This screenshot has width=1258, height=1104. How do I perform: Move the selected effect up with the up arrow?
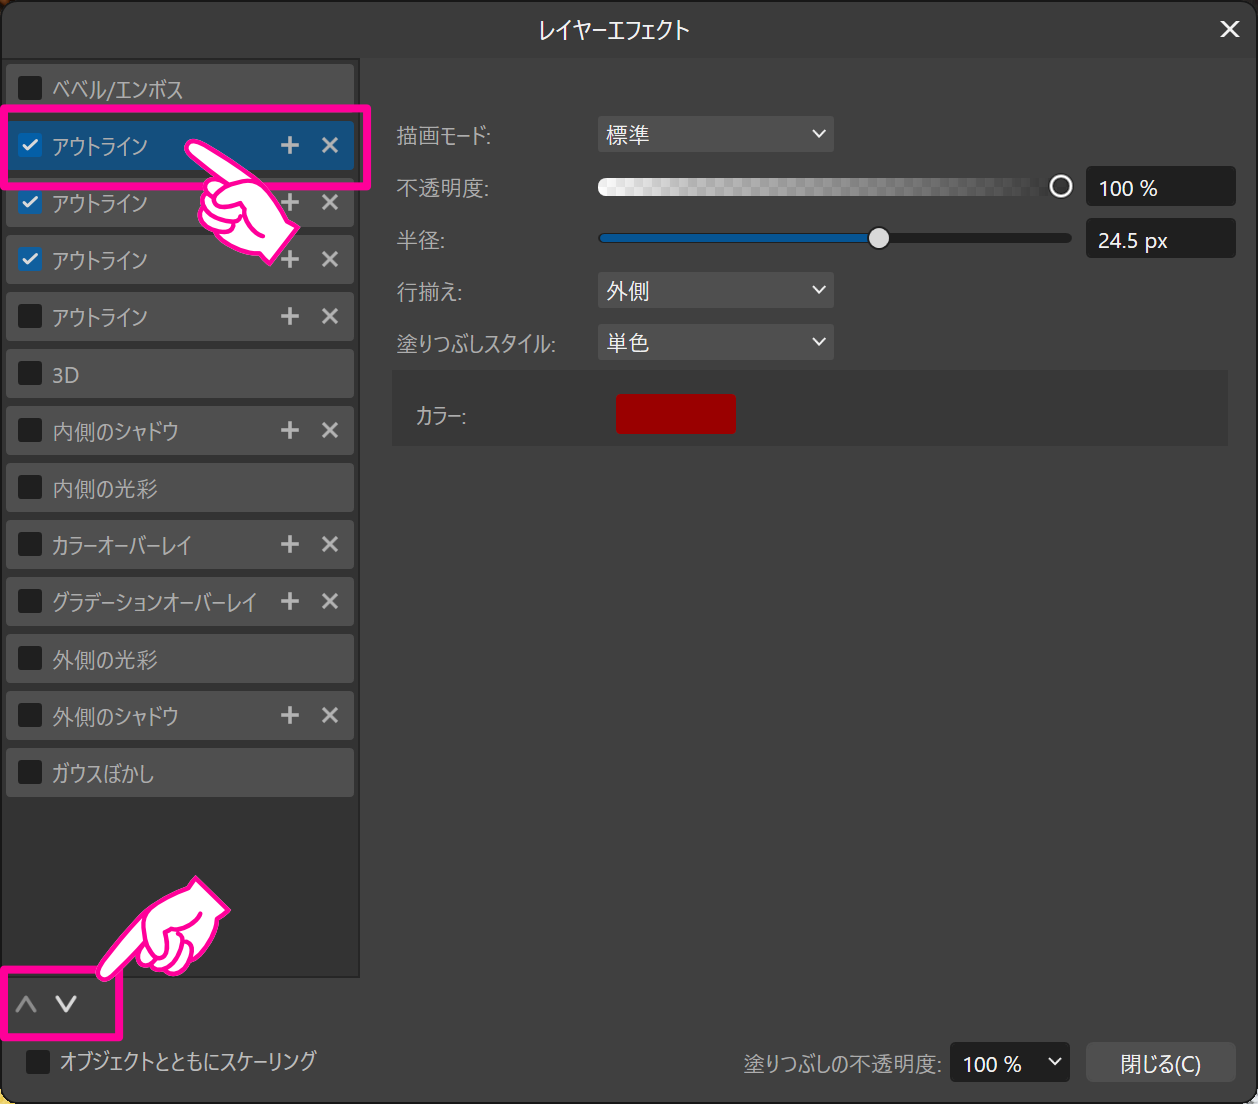click(27, 1004)
